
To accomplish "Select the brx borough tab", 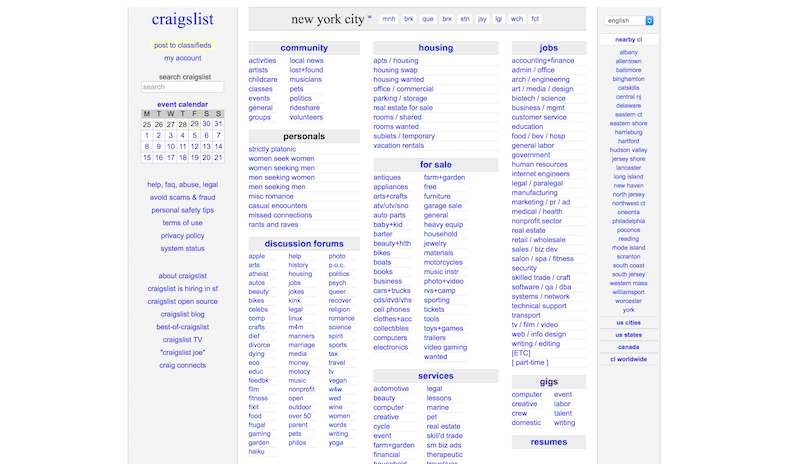I will tap(447, 19).
